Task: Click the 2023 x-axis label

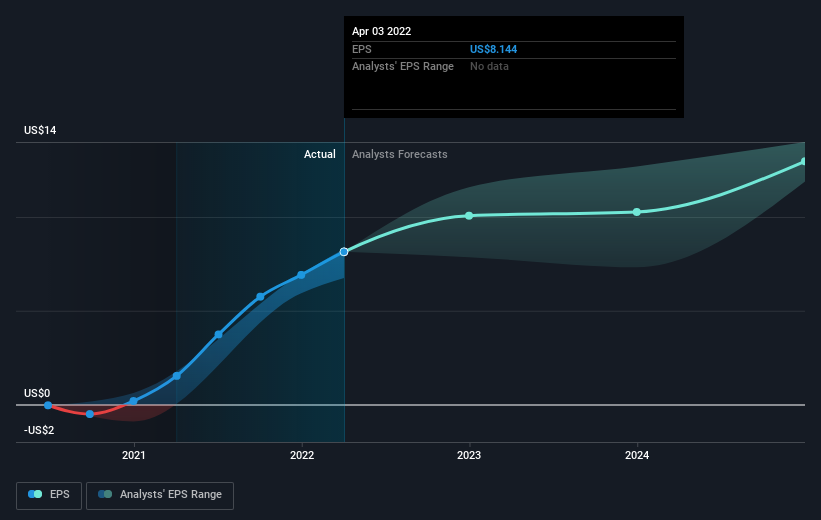Action: tap(469, 455)
